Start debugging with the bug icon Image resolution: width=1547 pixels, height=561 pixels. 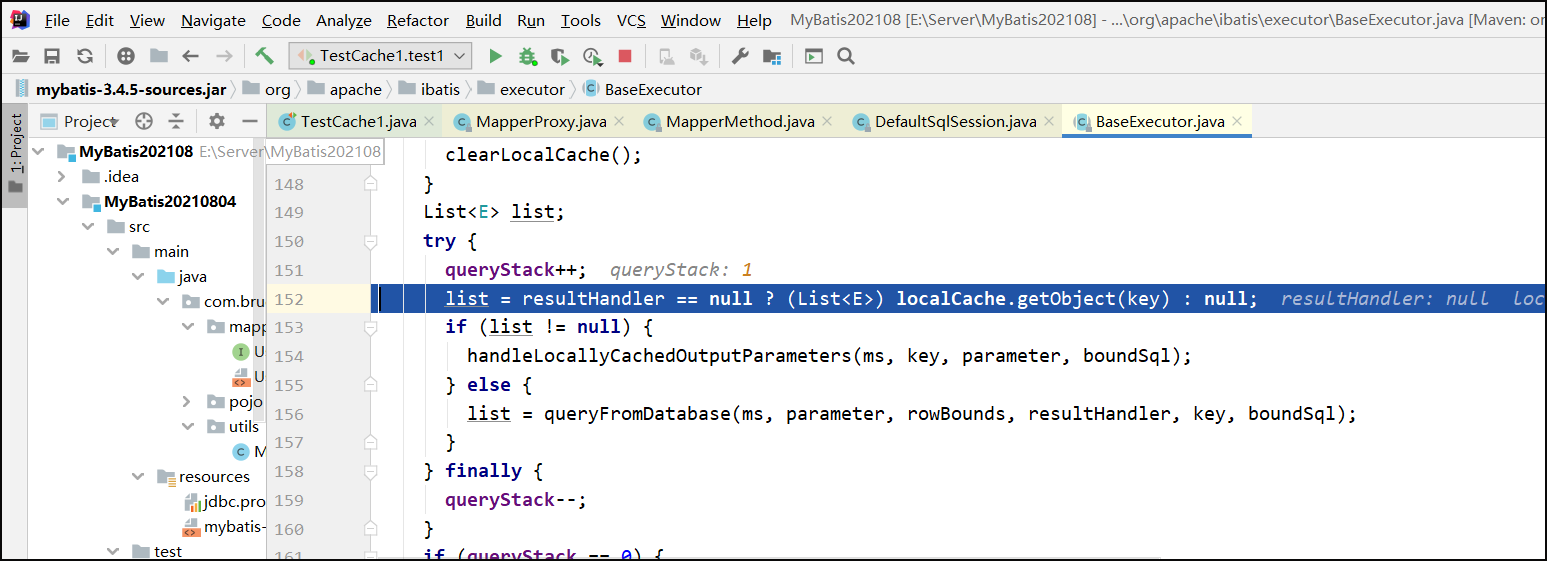pyautogui.click(x=528, y=56)
